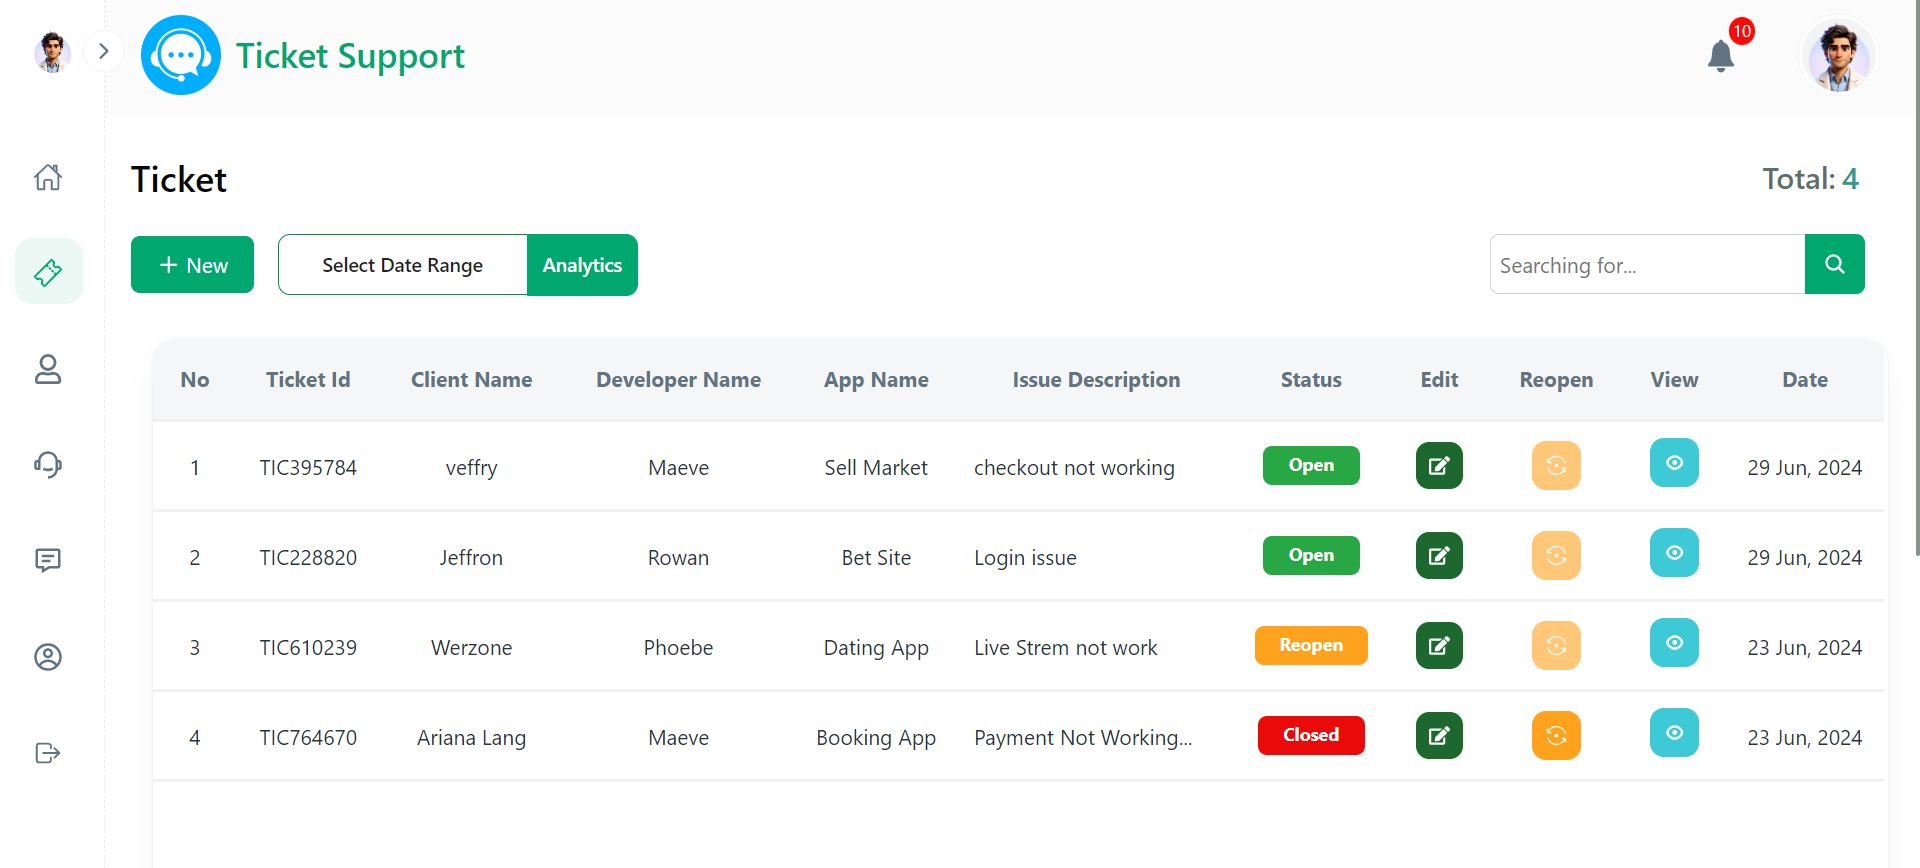The image size is (1920, 868).
Task: View details of the Werzone ticket
Action: (1674, 643)
